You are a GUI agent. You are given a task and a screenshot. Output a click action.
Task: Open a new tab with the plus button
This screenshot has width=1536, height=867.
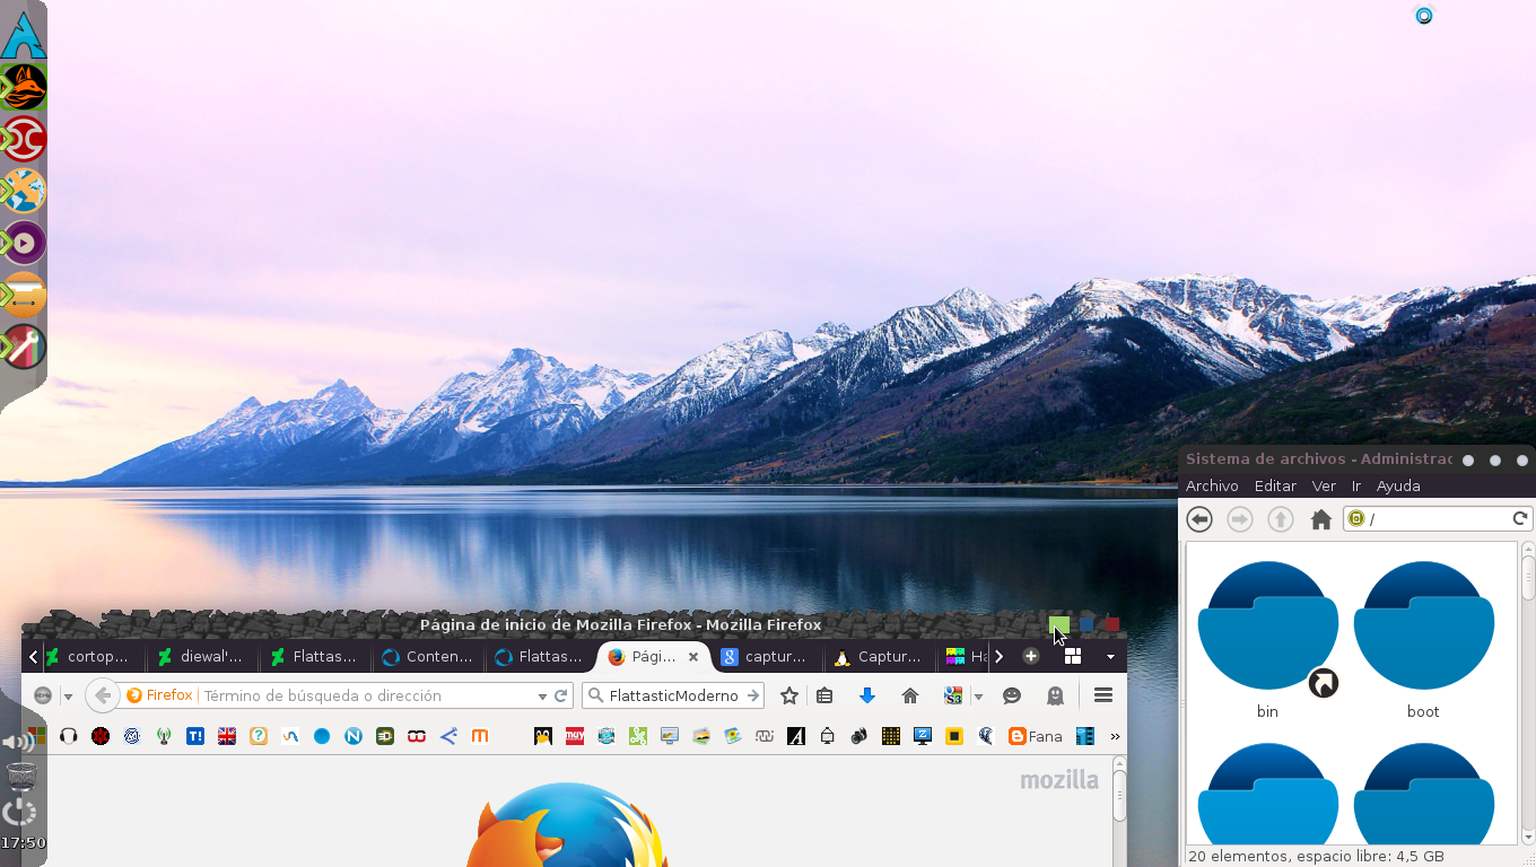tap(1030, 656)
